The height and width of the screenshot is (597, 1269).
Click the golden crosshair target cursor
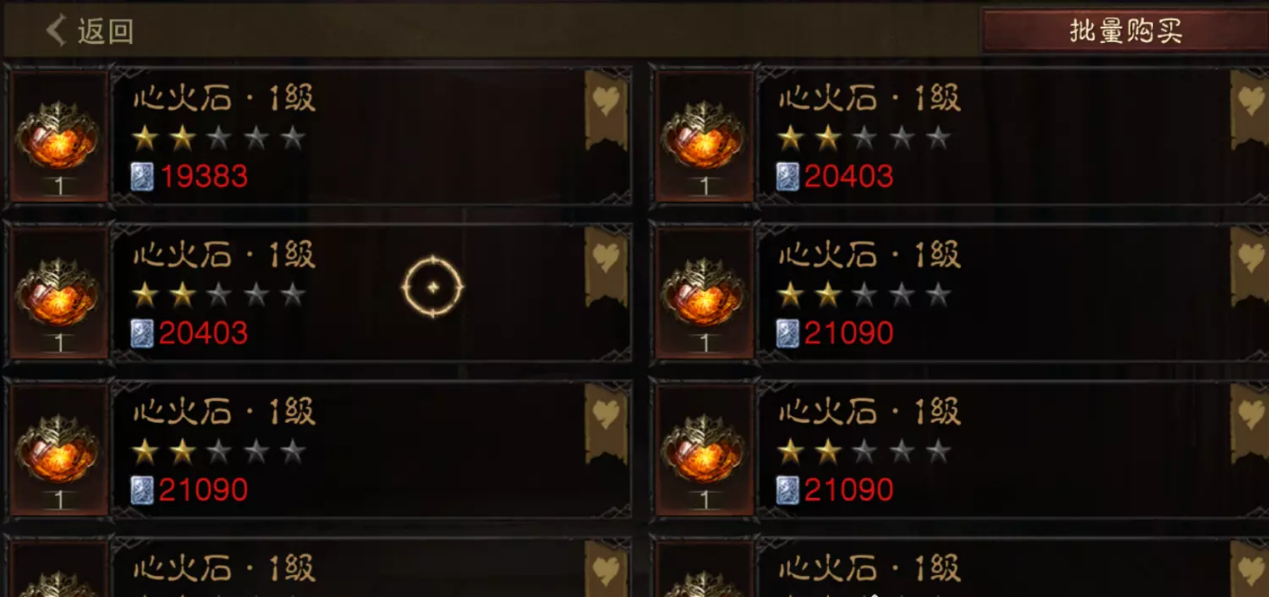[433, 287]
